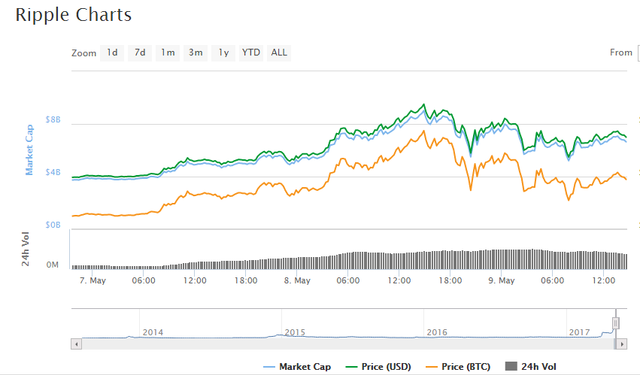Click the 9. May axis label
640x375 pixels.
pos(502,281)
